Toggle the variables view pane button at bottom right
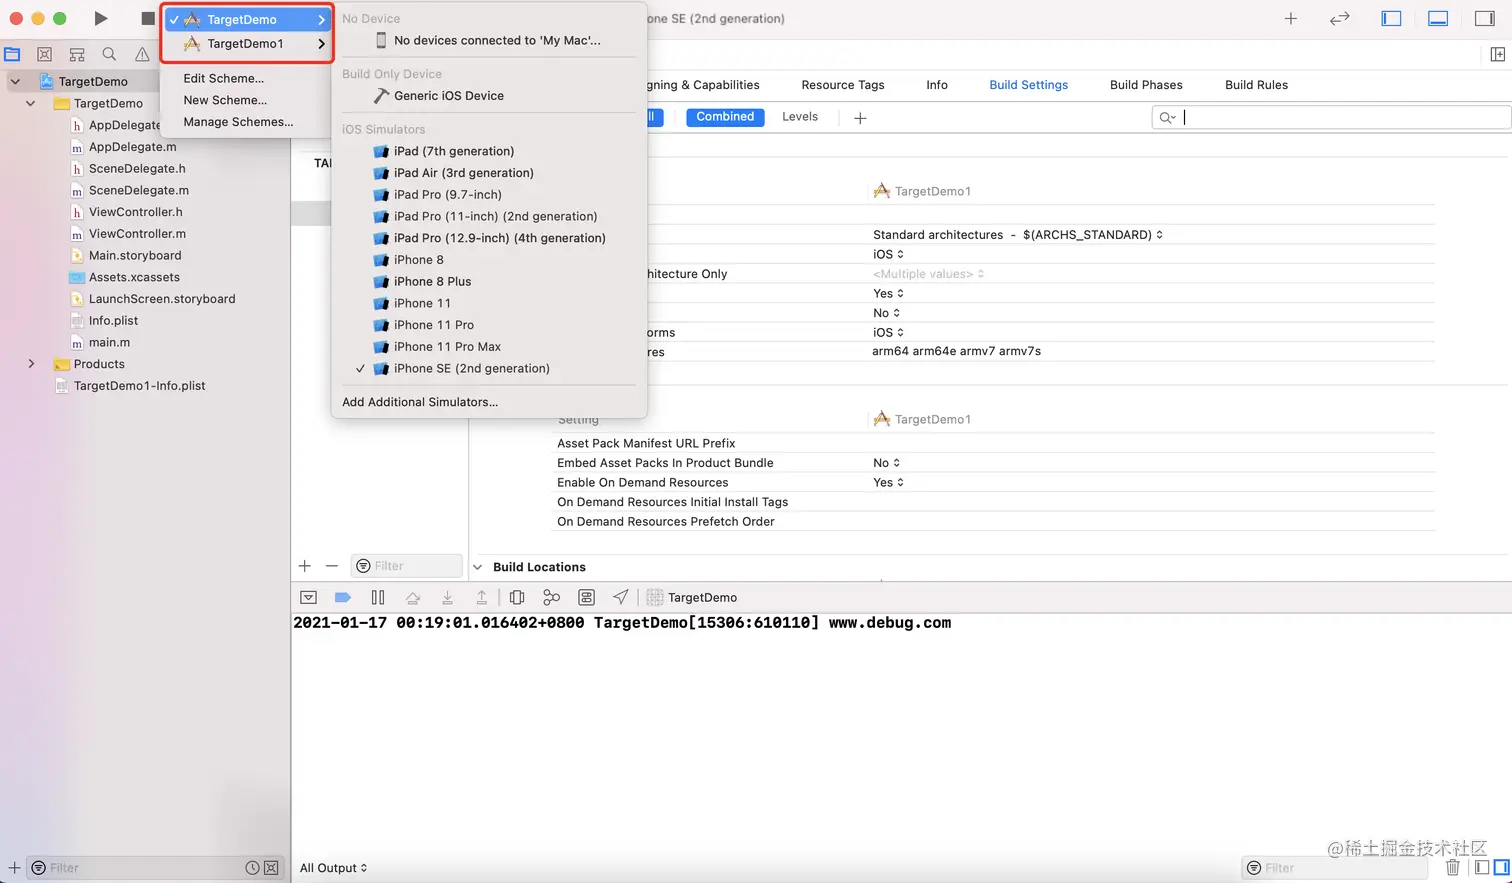 click(x=1482, y=867)
